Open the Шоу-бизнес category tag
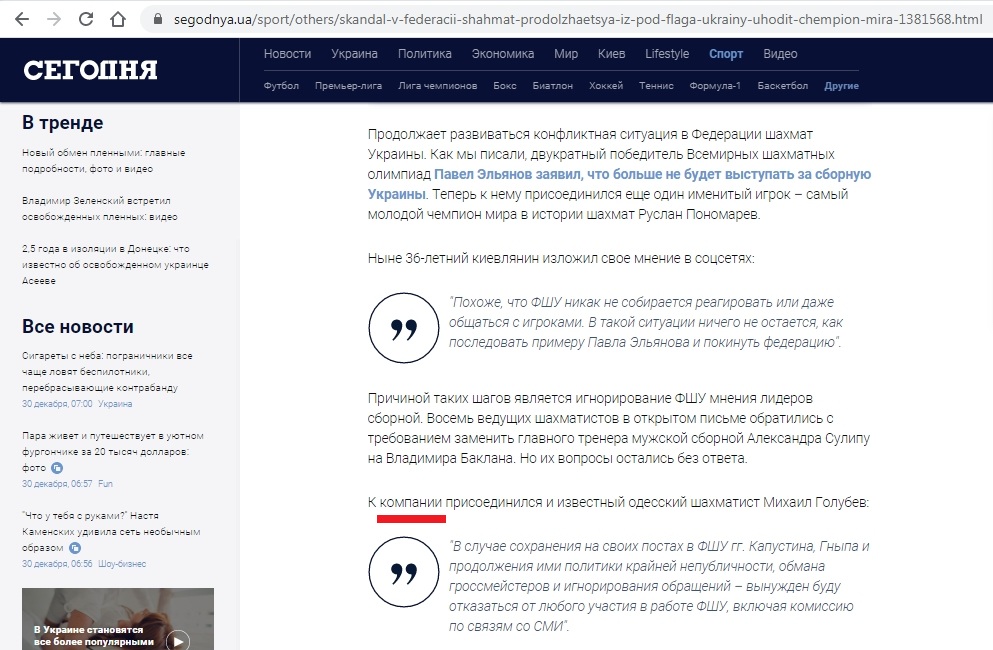 tap(122, 563)
